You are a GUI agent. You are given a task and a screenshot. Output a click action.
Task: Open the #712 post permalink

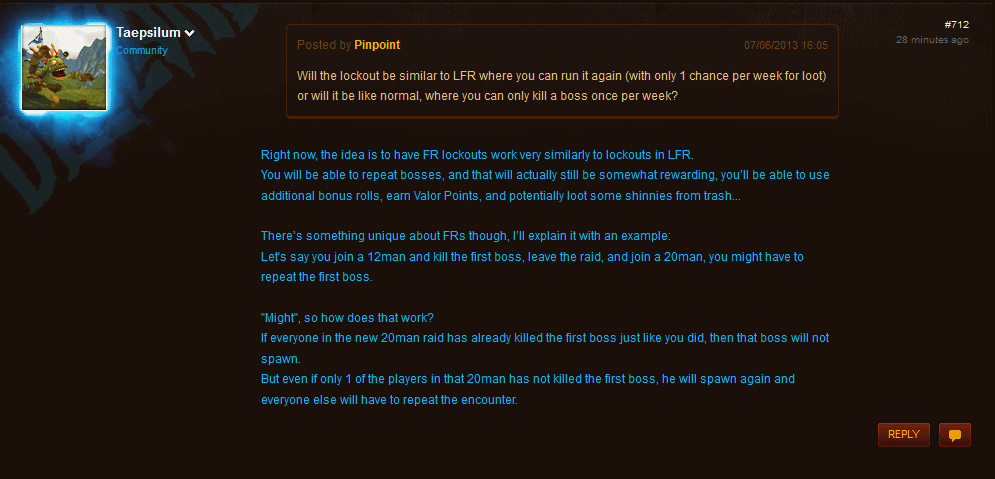coord(957,24)
